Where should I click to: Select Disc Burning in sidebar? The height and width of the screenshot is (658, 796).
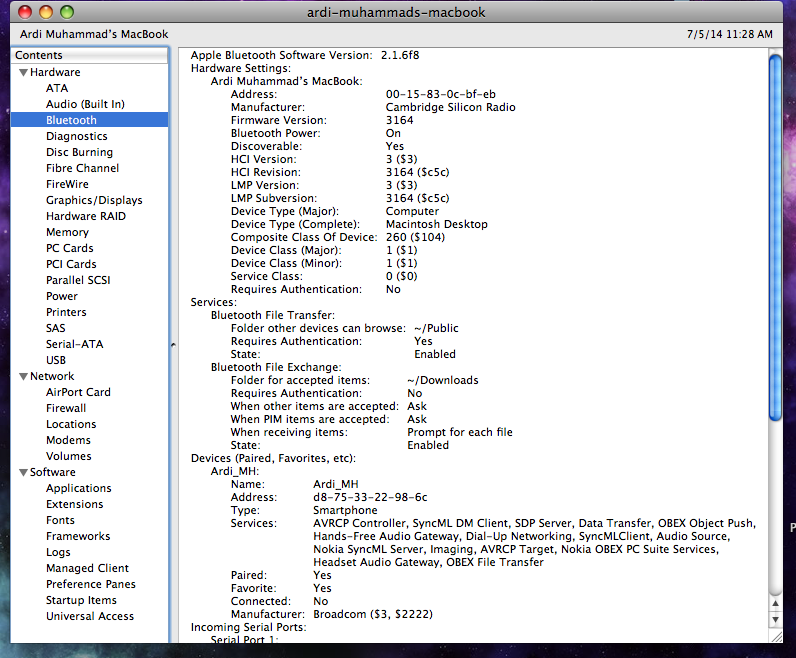pos(77,152)
